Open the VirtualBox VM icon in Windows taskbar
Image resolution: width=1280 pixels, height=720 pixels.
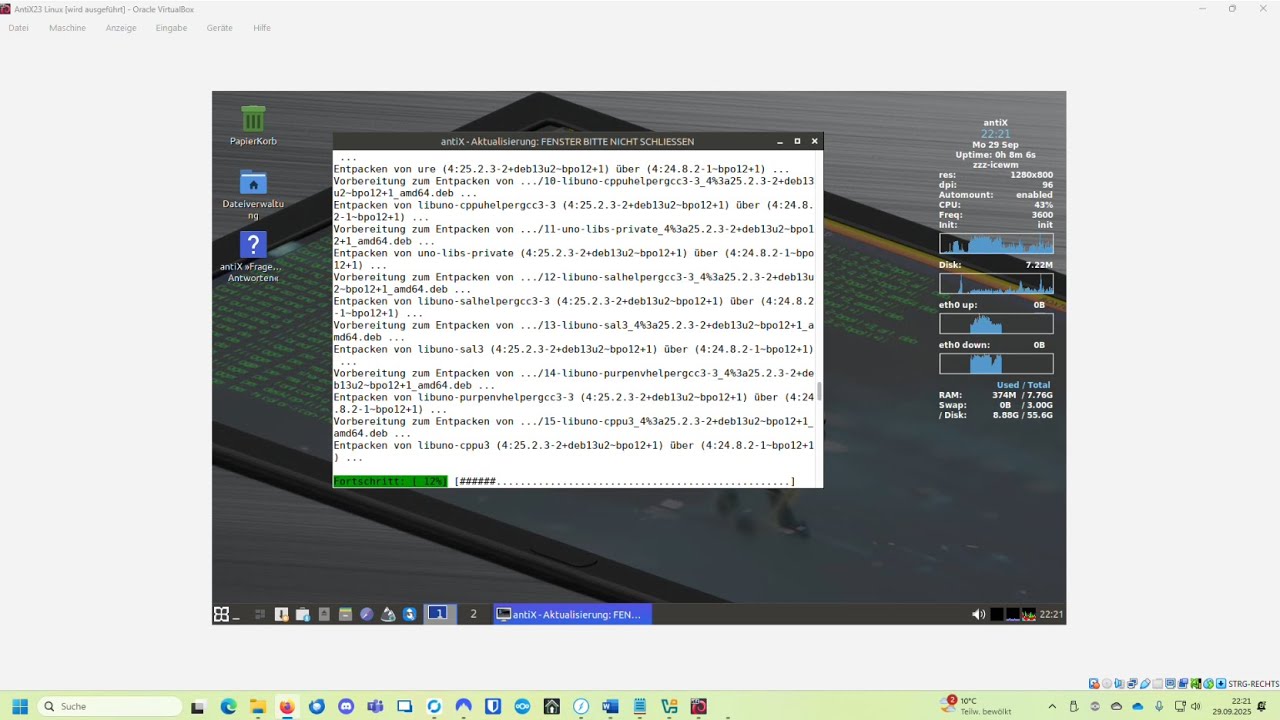click(699, 706)
